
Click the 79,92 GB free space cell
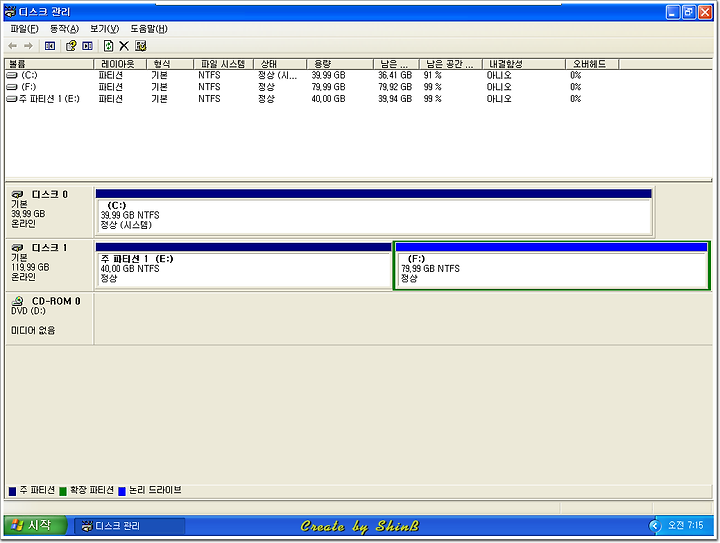click(x=395, y=87)
